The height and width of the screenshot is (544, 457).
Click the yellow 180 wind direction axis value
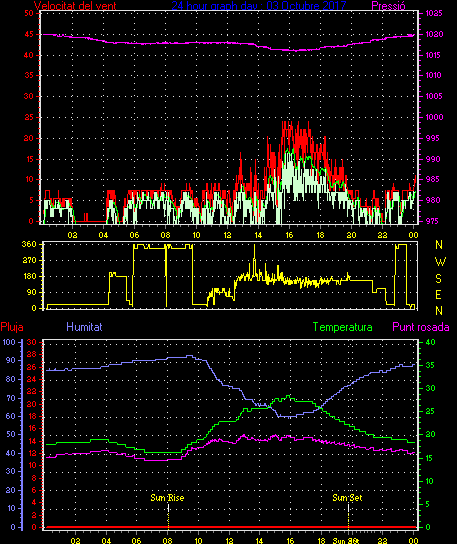coord(29,277)
